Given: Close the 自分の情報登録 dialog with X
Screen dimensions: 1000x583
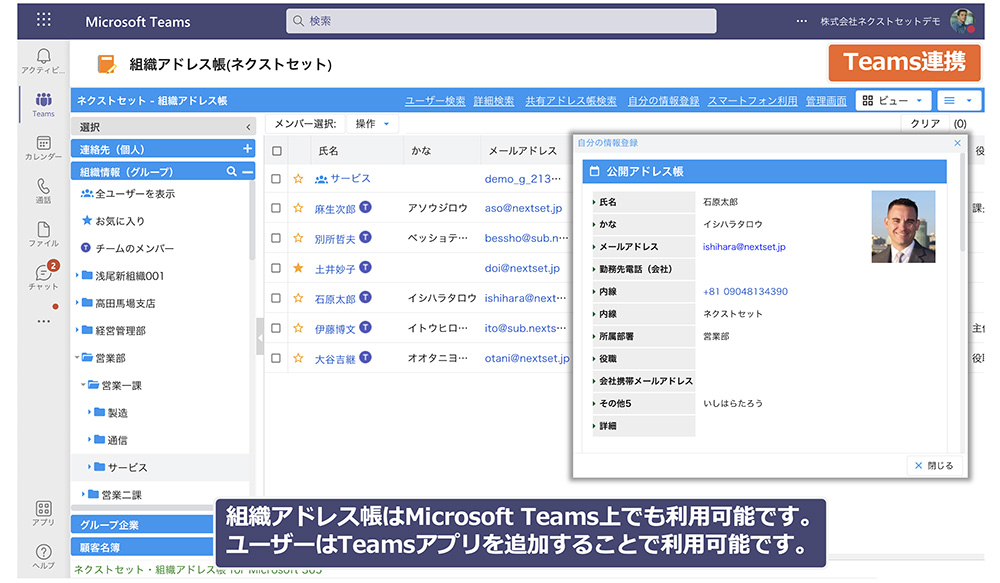Looking at the screenshot, I should [x=957, y=143].
